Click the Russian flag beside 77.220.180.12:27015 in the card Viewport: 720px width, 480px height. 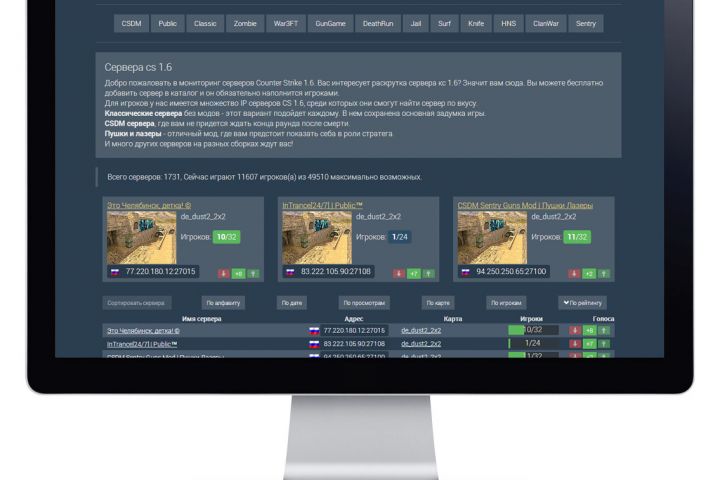coord(115,272)
